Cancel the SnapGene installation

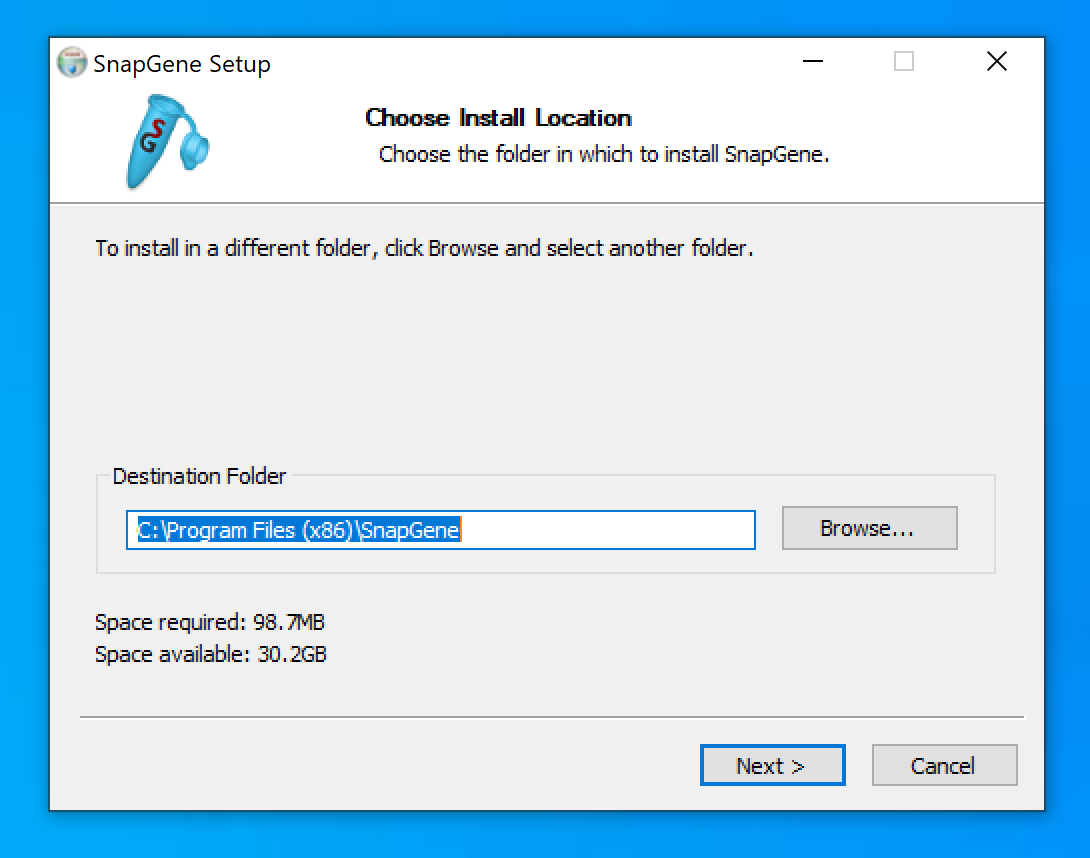[x=943, y=766]
